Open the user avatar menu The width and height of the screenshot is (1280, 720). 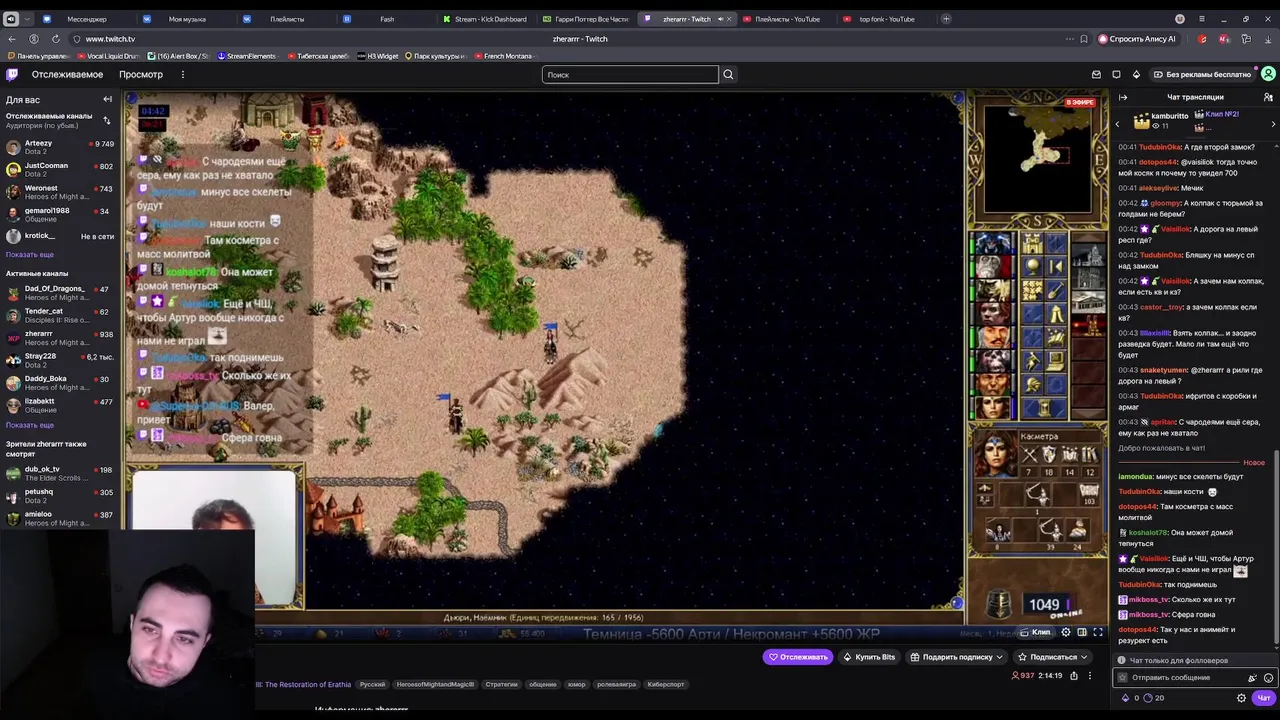tap(1268, 74)
